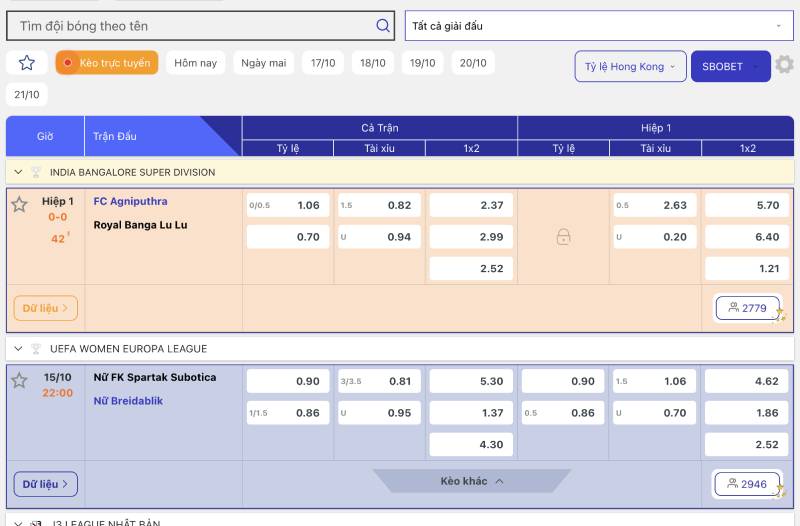This screenshot has width=800, height=526.
Task: Click the India Bangalore league trophy icon
Action: click(36, 172)
